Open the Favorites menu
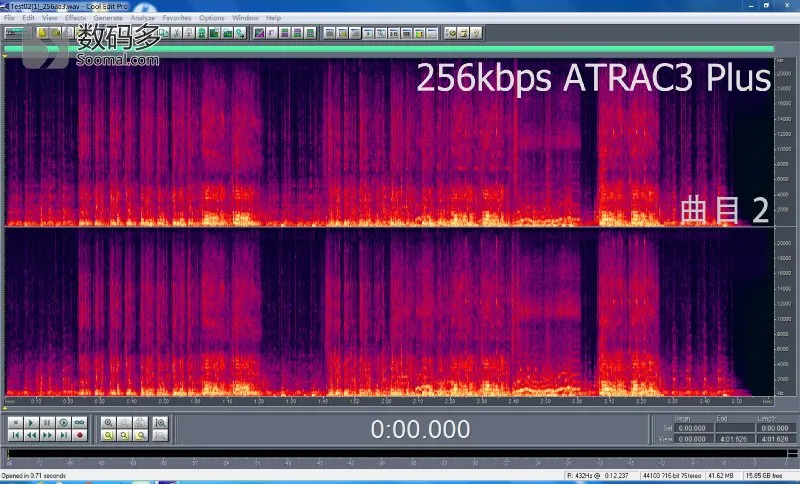The width and height of the screenshot is (800, 484). [x=177, y=18]
